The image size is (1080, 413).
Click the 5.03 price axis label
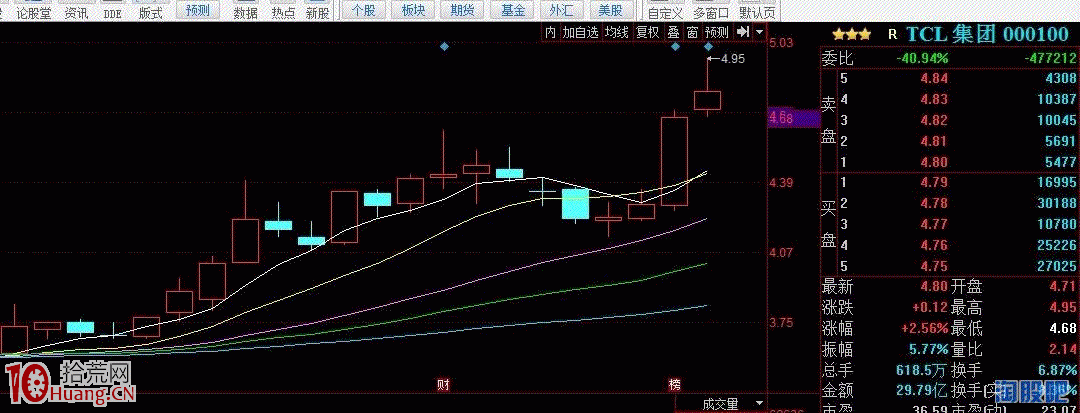[781, 43]
